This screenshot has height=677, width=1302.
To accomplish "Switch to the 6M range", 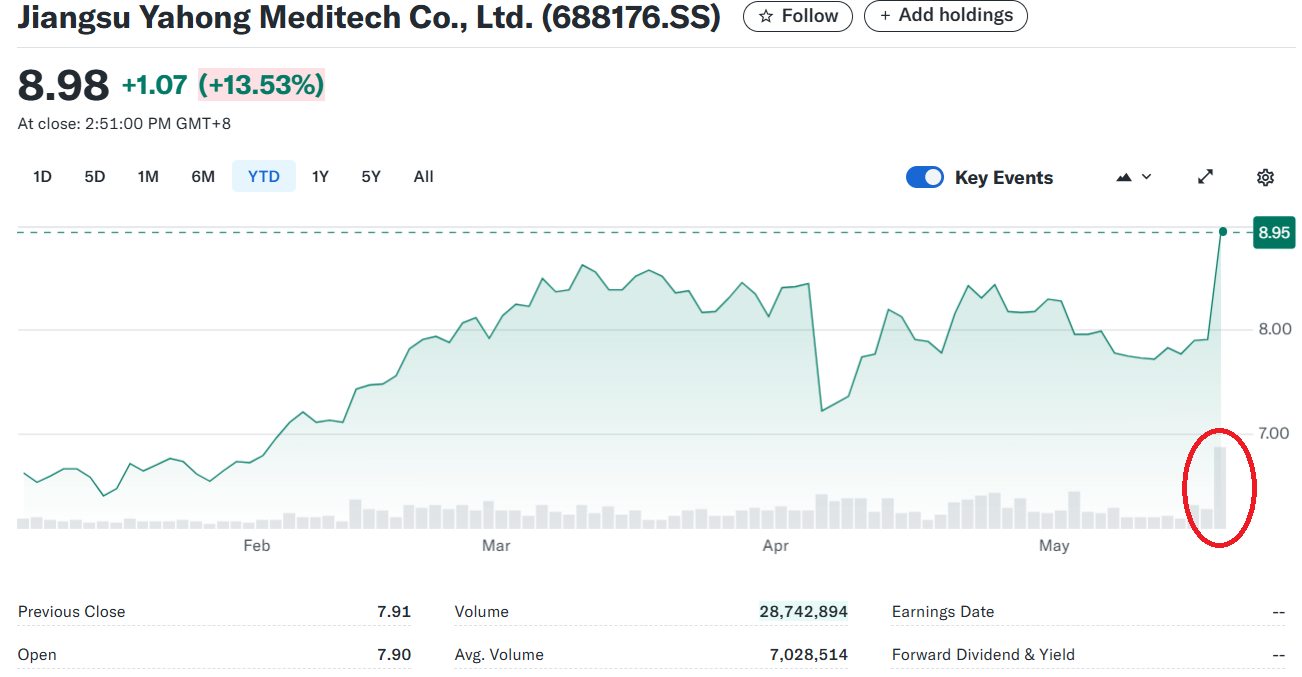I will pyautogui.click(x=203, y=177).
